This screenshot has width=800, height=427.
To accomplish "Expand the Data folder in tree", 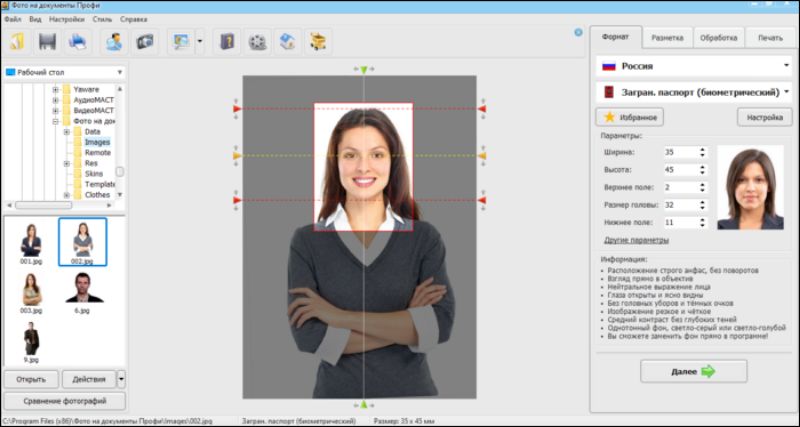I will click(x=67, y=132).
